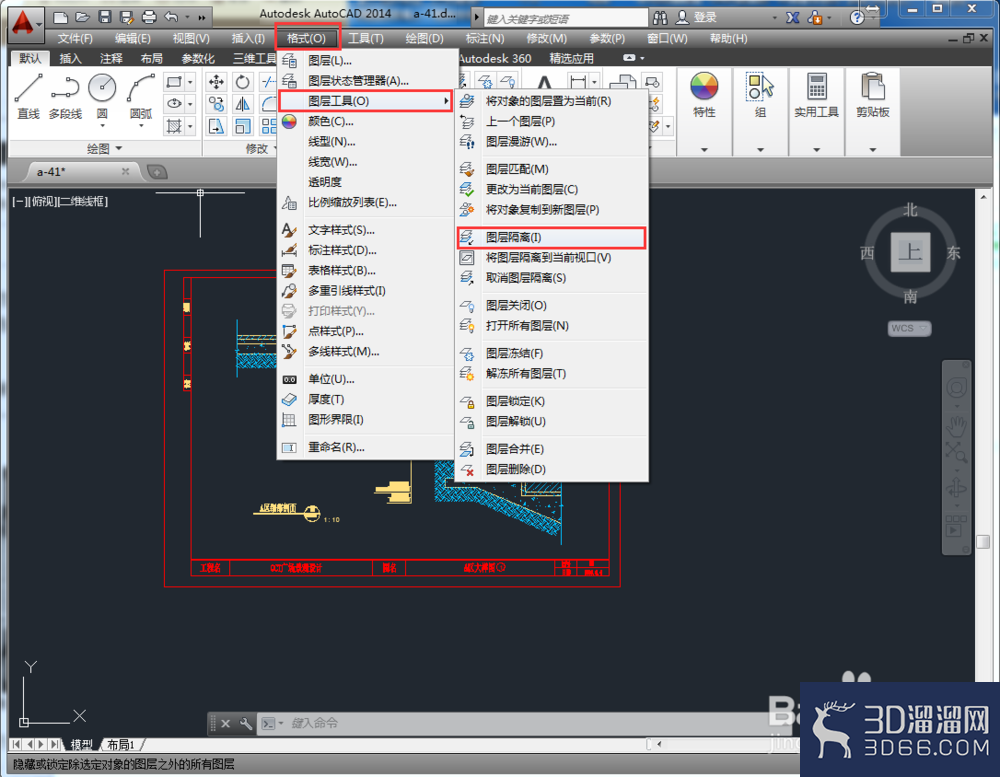Click the help question mark icon
This screenshot has width=1000, height=777.
pyautogui.click(x=857, y=17)
